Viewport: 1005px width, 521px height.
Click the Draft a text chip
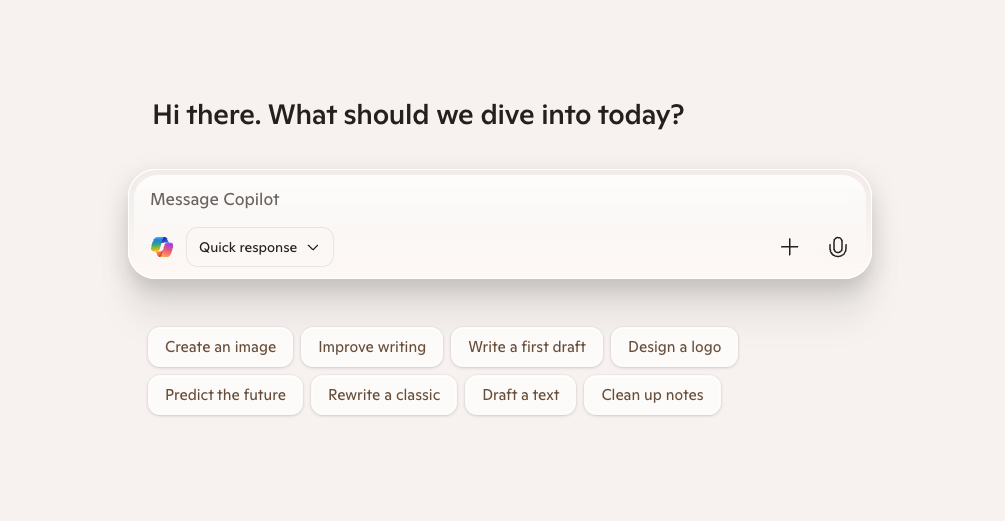pyautogui.click(x=520, y=395)
